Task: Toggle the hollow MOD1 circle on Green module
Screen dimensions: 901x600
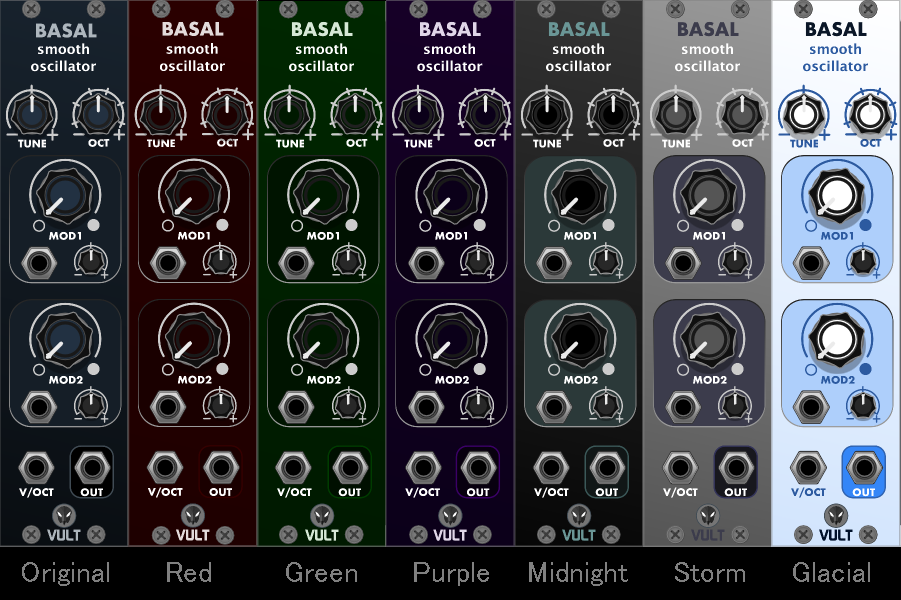Action: pos(297,225)
